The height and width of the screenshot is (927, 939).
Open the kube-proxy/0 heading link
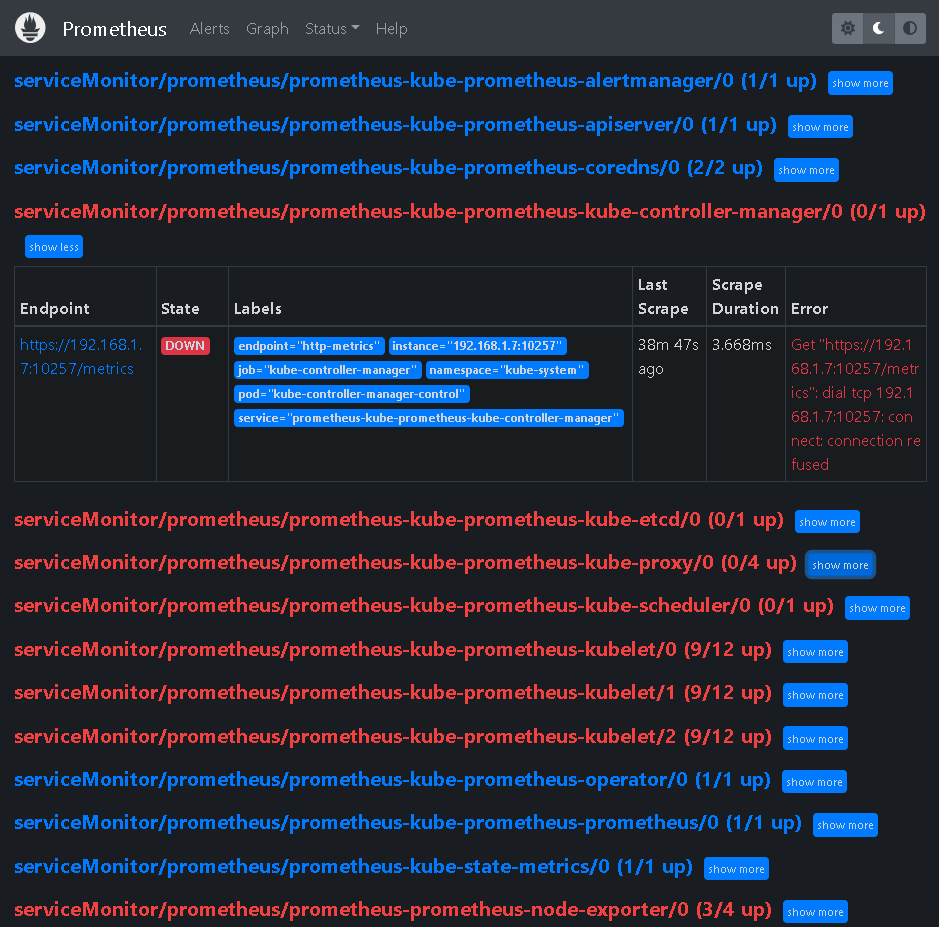click(405, 563)
